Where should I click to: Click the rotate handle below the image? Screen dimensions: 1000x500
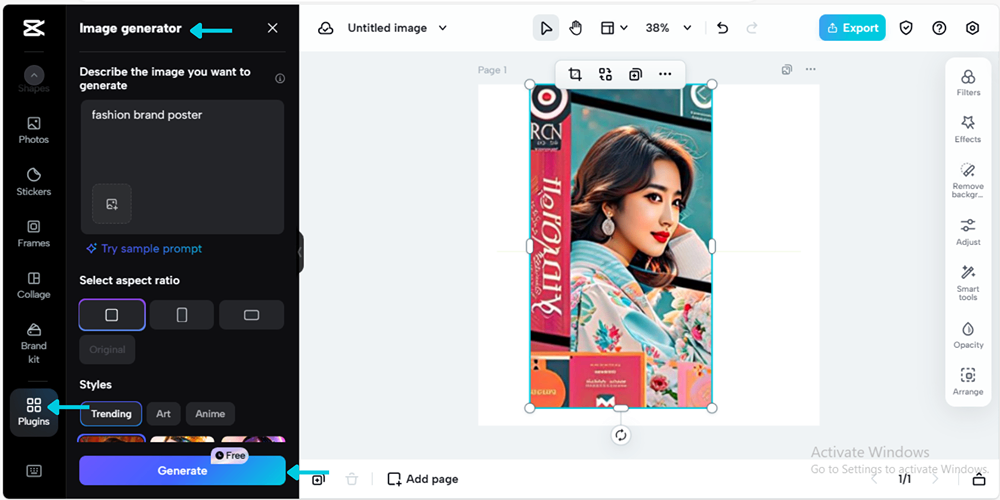[x=621, y=436]
